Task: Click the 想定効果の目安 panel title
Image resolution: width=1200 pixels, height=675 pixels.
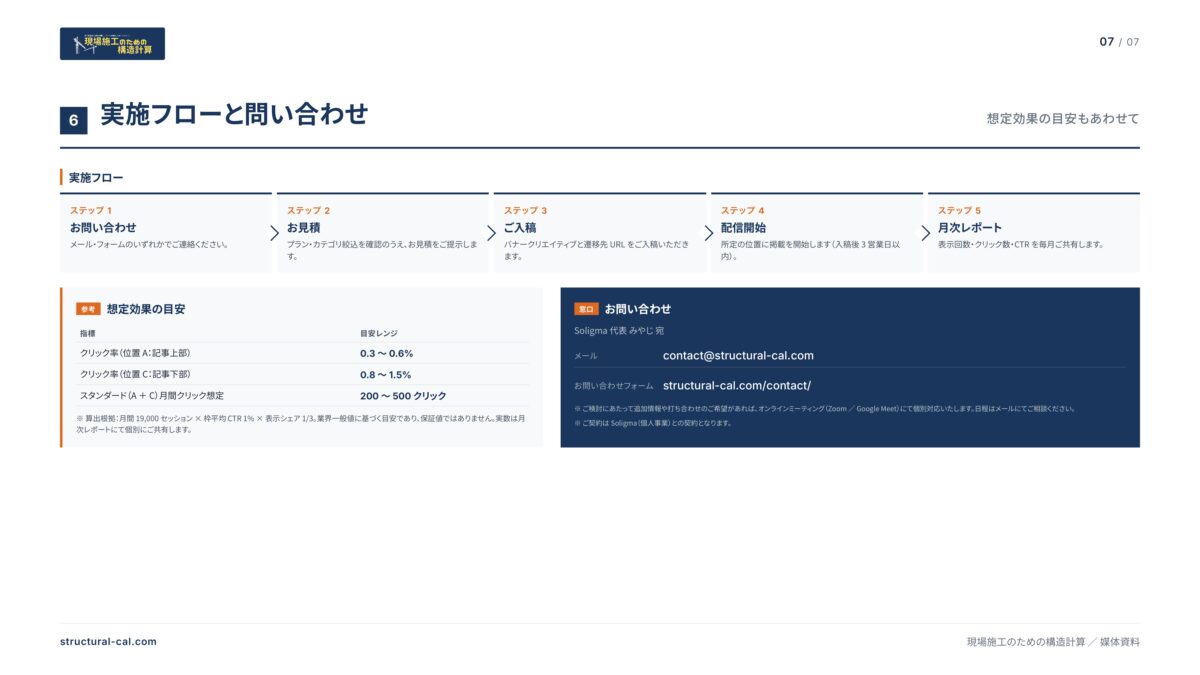Action: (x=146, y=309)
